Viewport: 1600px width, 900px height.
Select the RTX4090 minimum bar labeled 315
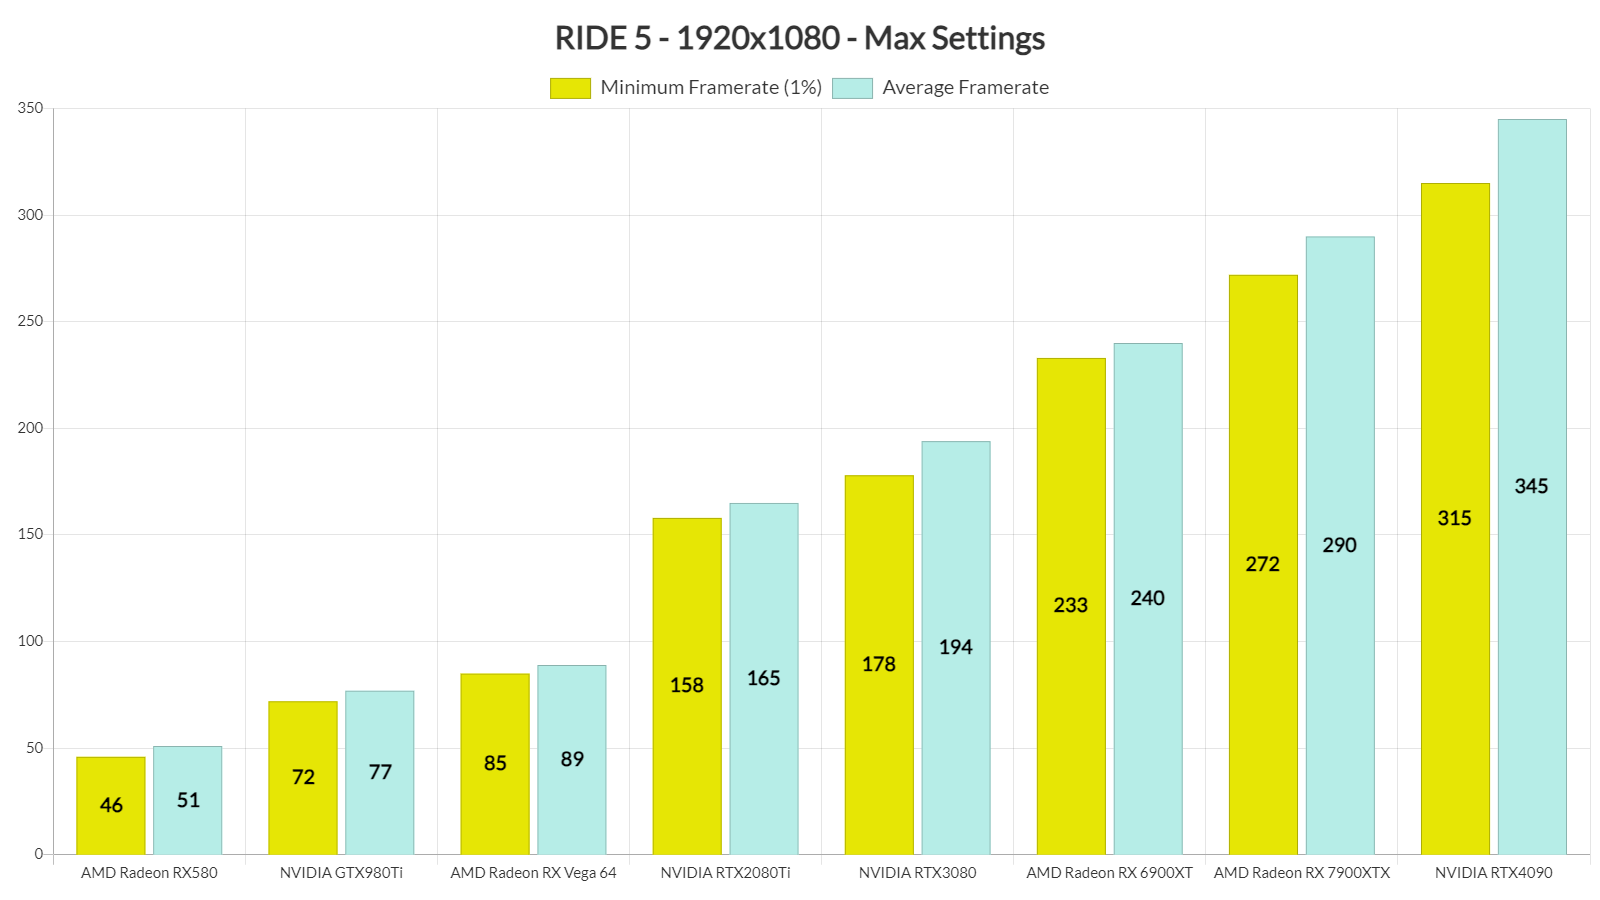(x=1454, y=518)
